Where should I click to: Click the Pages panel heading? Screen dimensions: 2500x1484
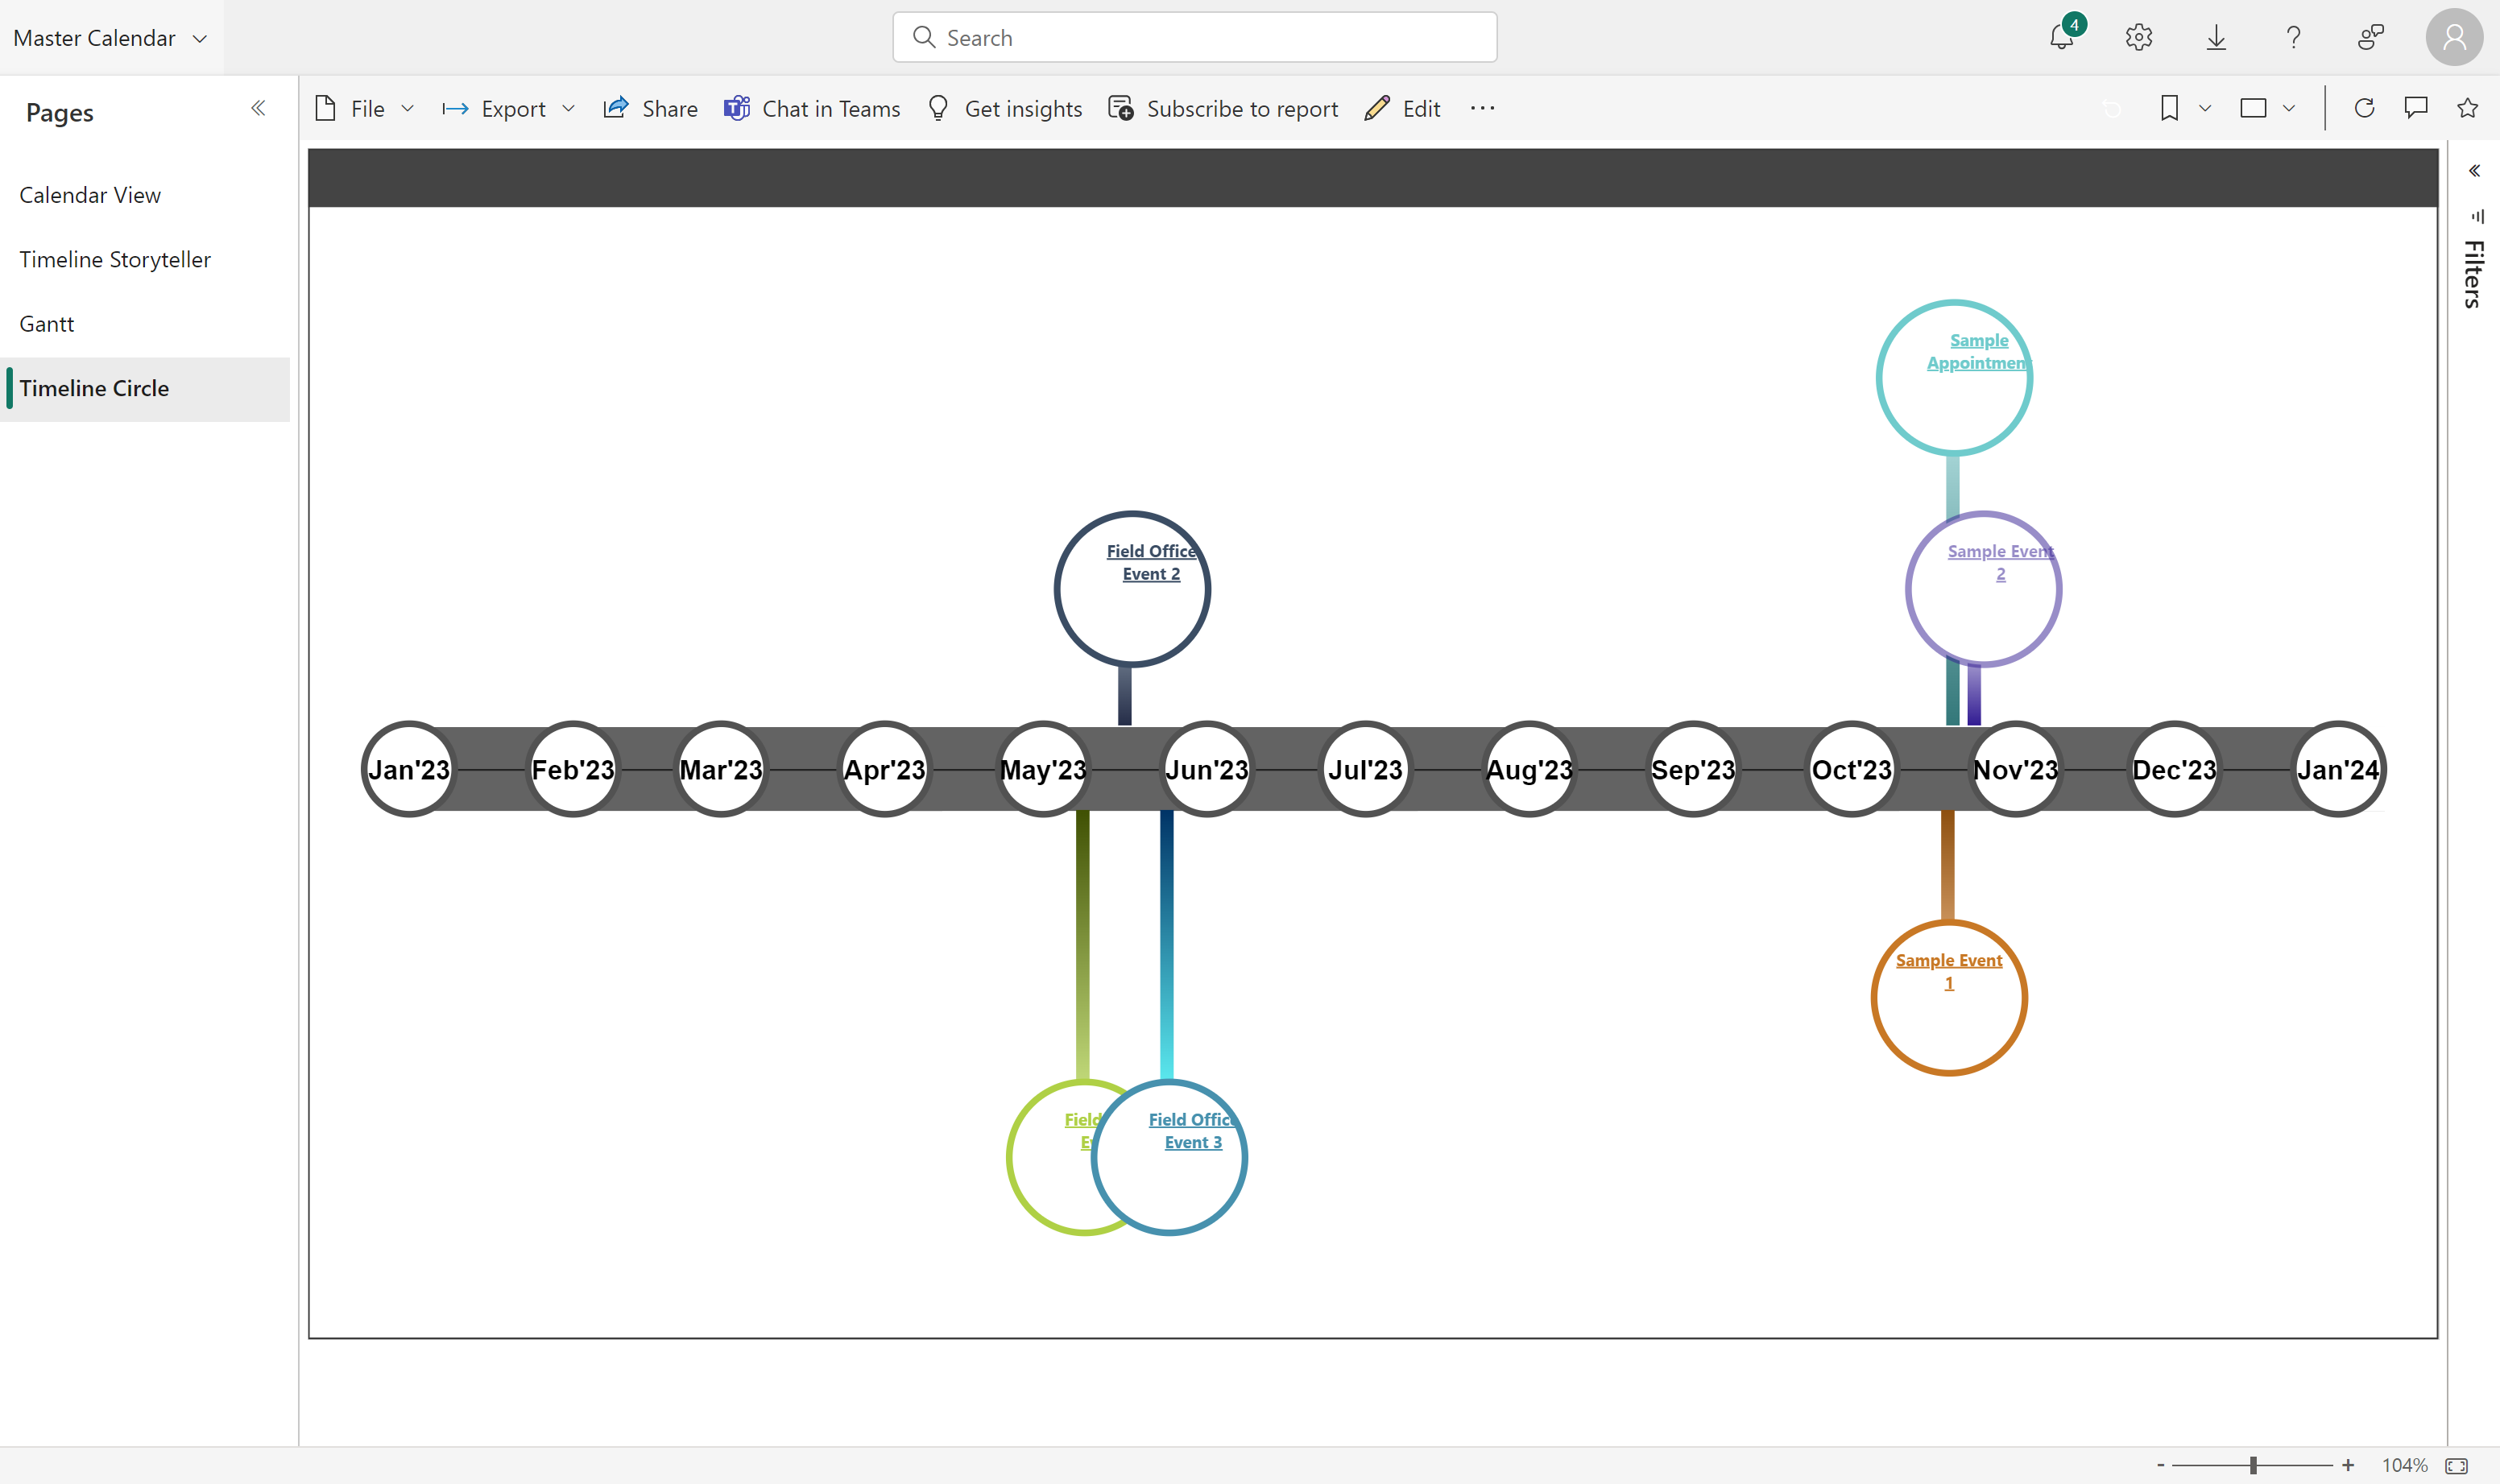60,112
